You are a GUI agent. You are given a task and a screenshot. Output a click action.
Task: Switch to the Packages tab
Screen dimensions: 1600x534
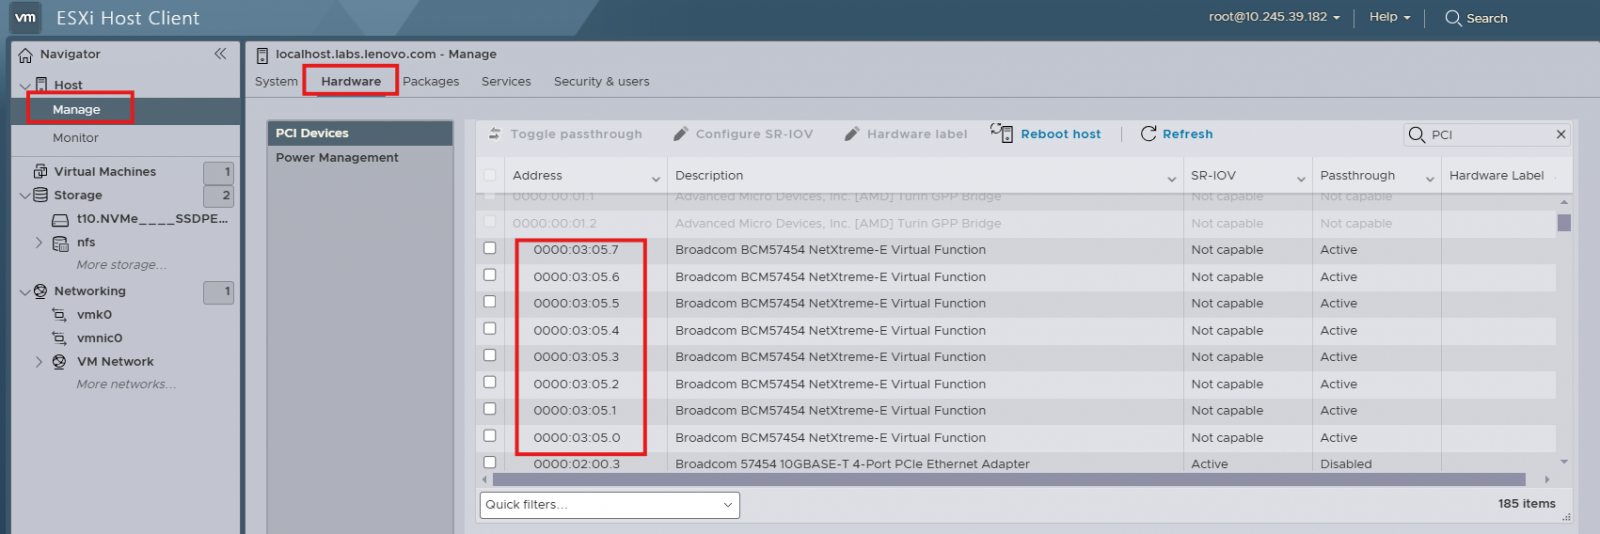430,82
